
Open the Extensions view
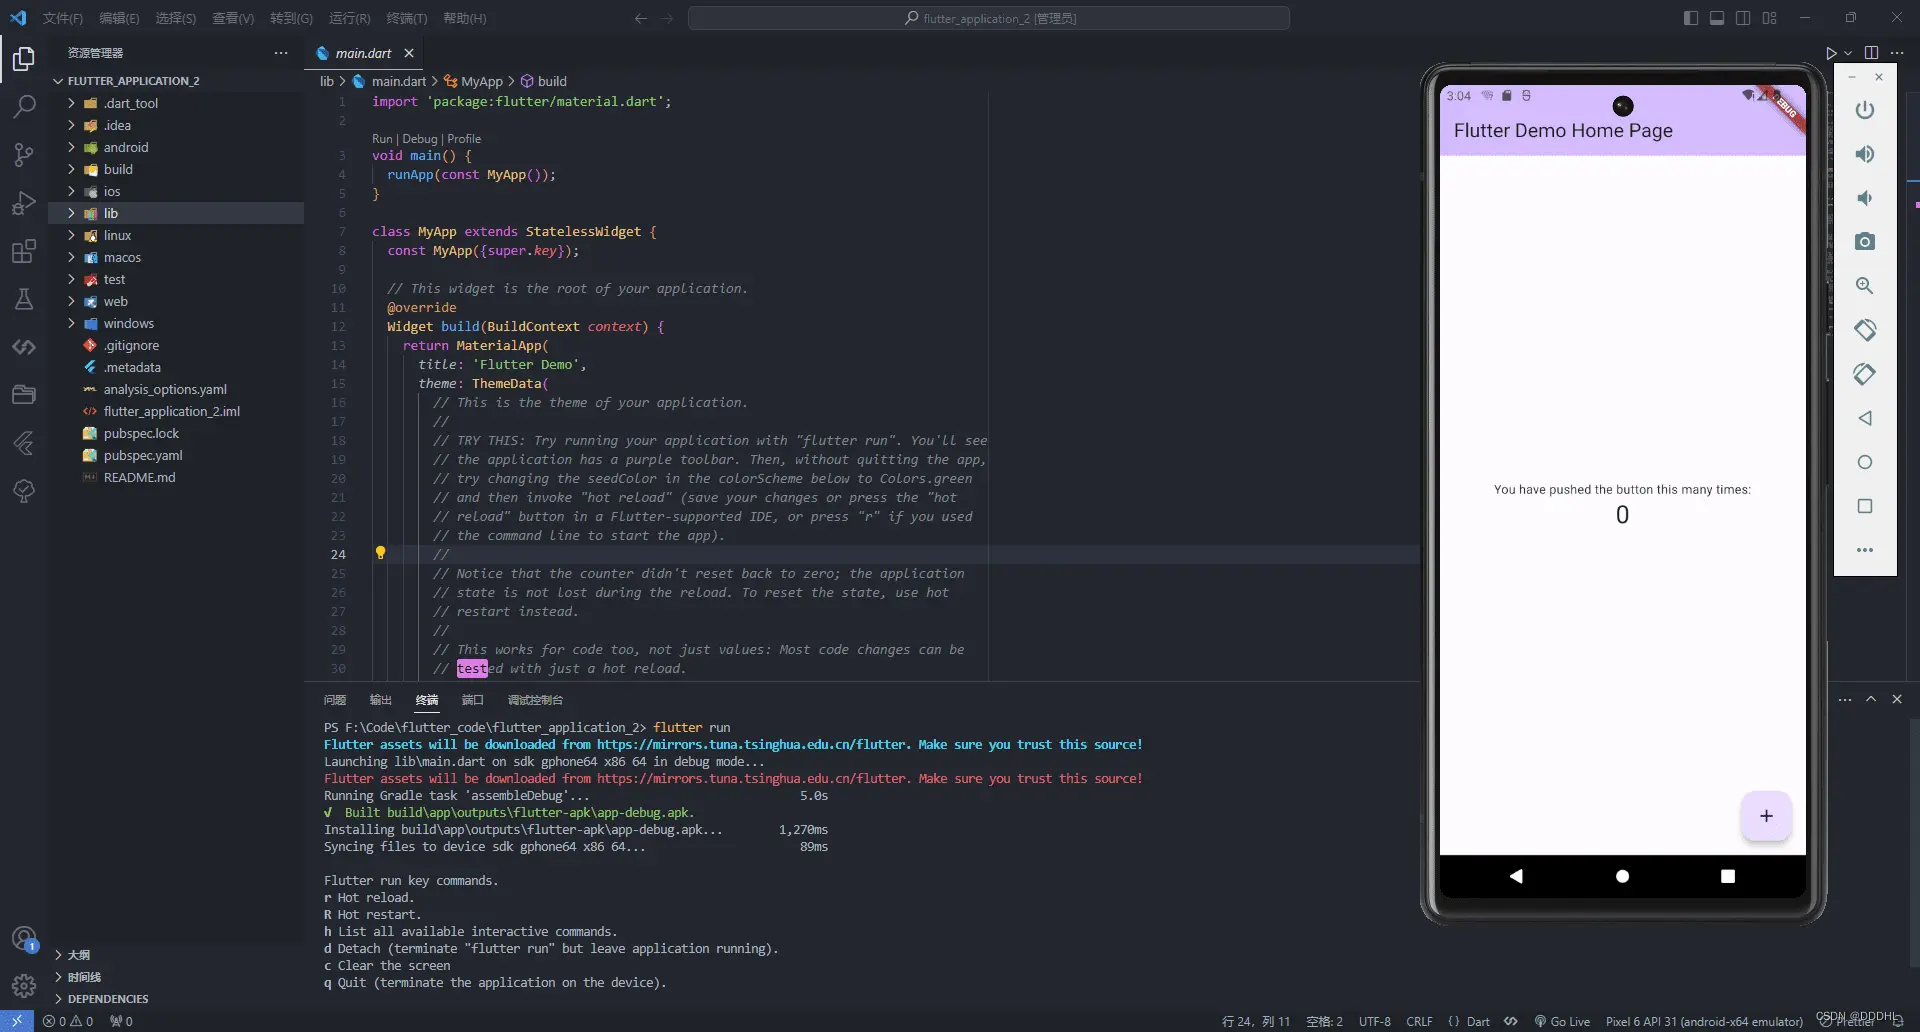[24, 251]
